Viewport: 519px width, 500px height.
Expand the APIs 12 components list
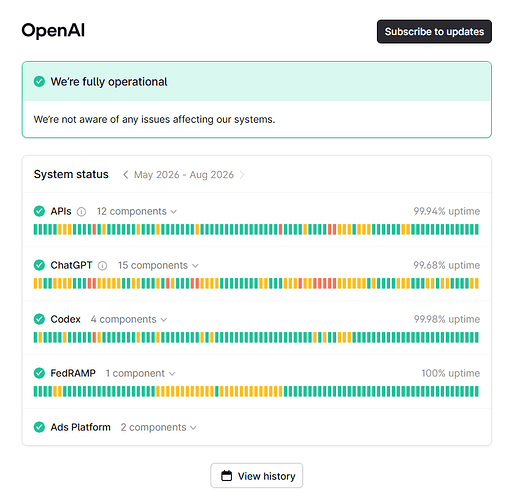pyautogui.click(x=137, y=211)
